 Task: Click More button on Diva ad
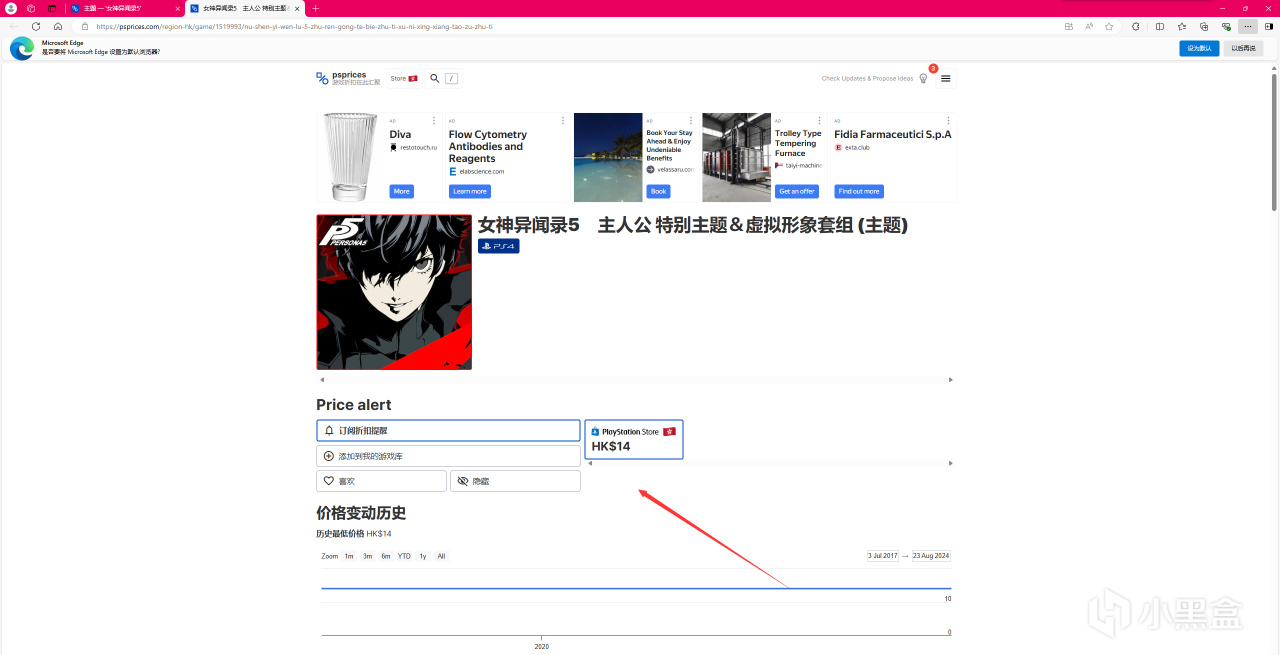click(x=401, y=191)
